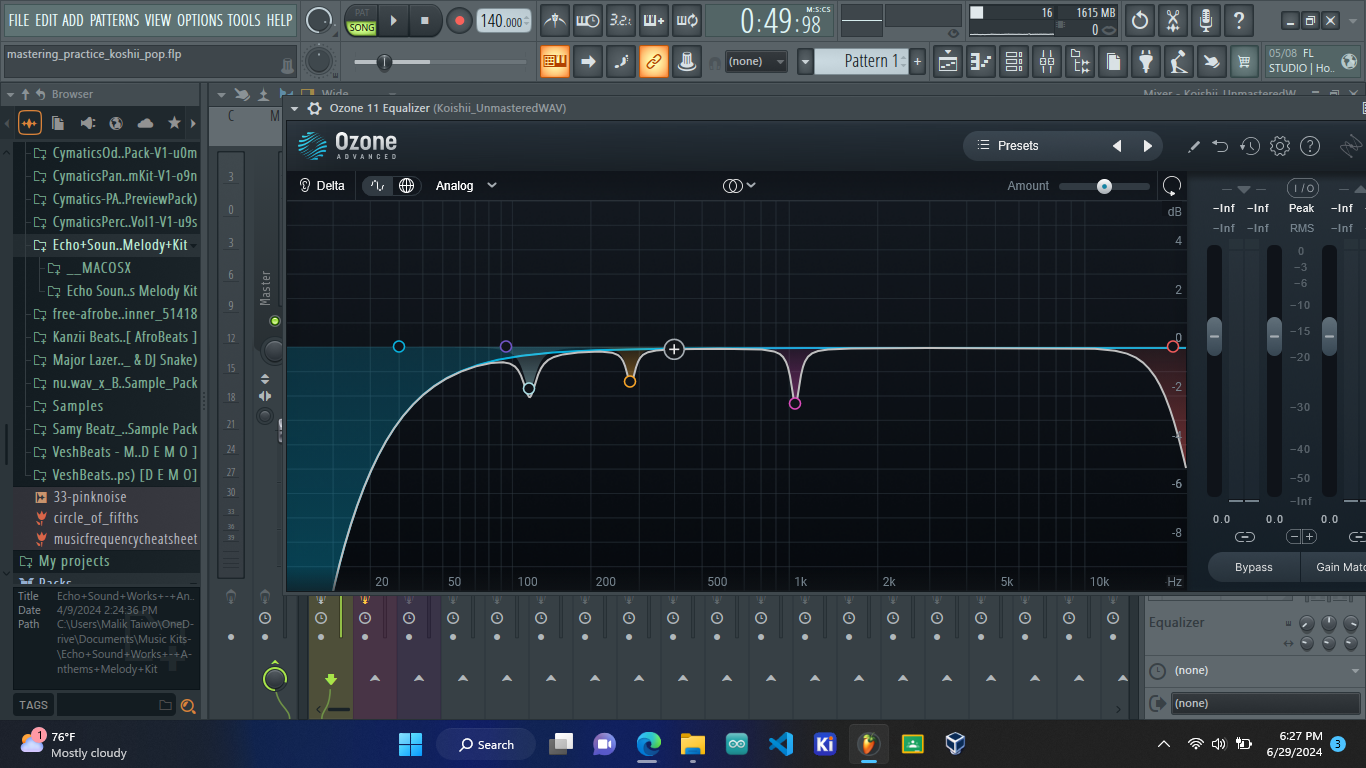
Task: Open the help question mark button
Action: [1239, 20]
